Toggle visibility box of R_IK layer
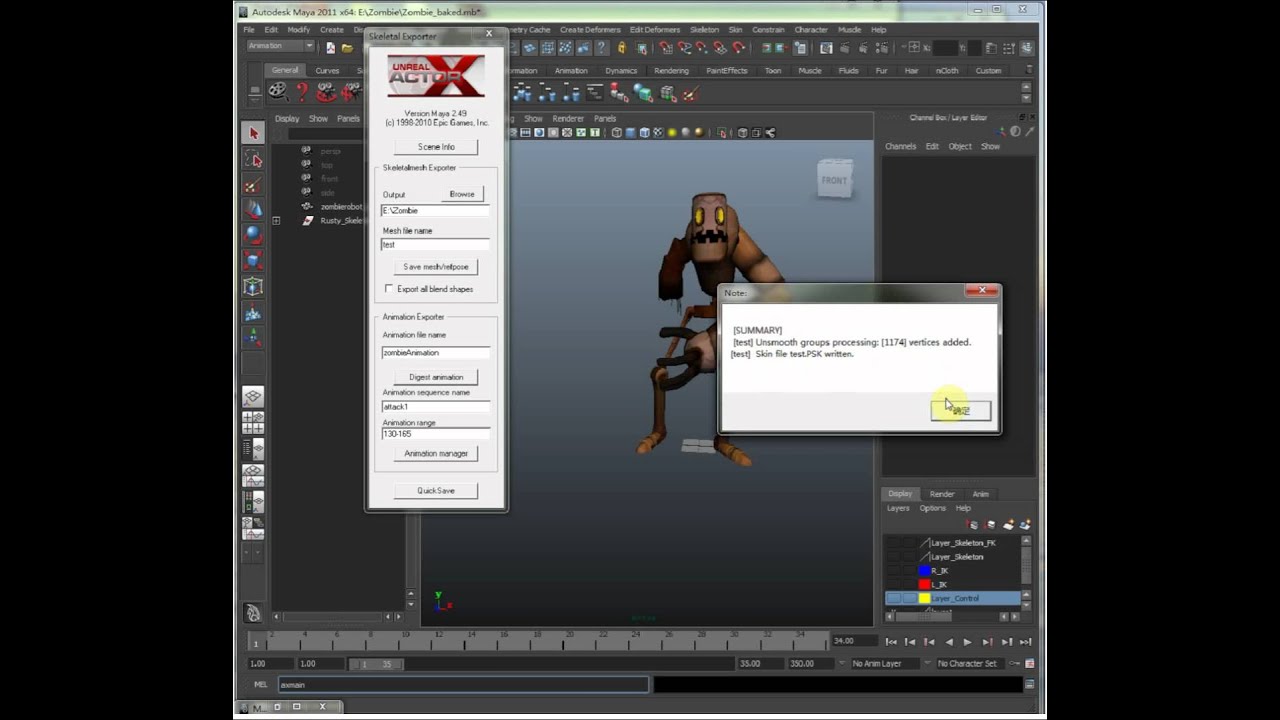This screenshot has width=1280, height=720. 893,570
